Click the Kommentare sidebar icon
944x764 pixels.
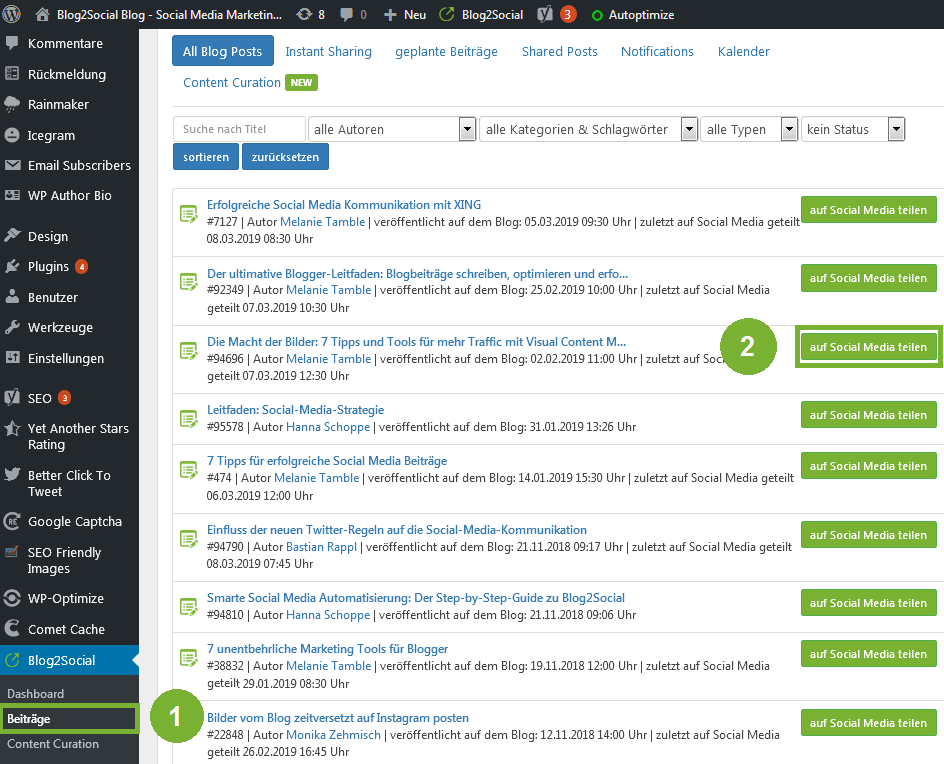click(x=12, y=43)
